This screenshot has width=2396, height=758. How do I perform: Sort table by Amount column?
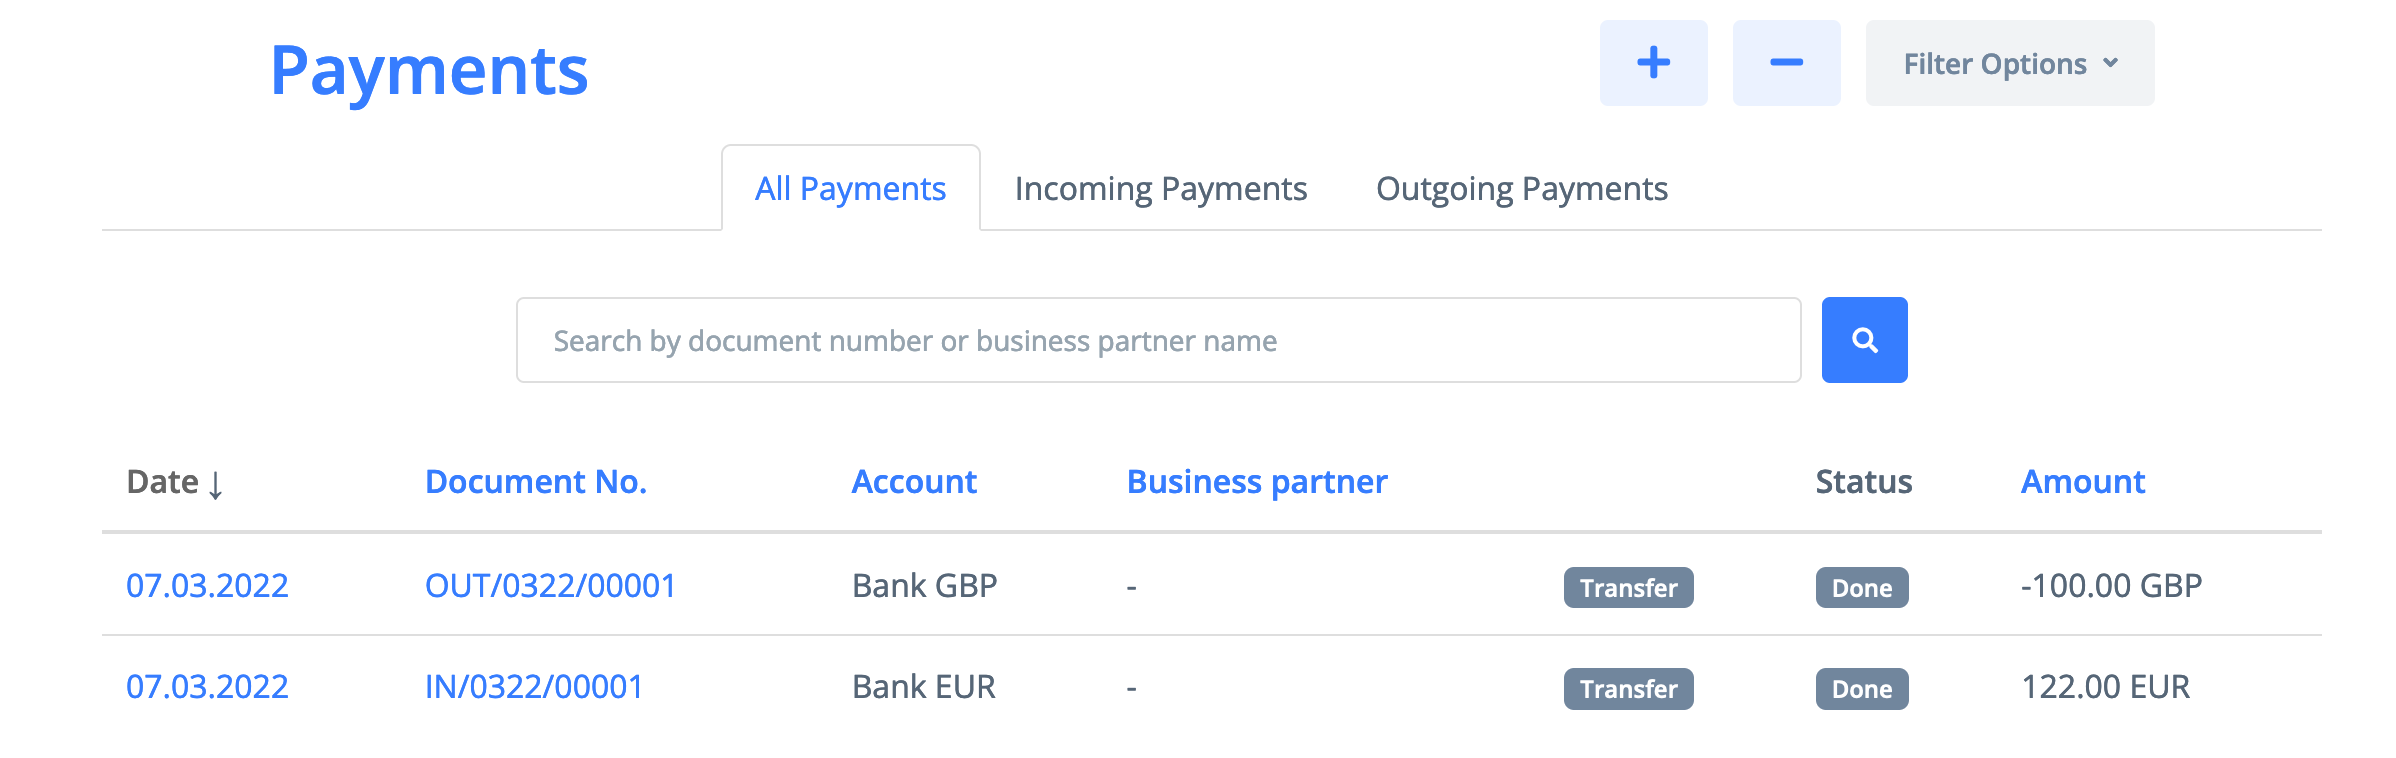(x=2083, y=482)
